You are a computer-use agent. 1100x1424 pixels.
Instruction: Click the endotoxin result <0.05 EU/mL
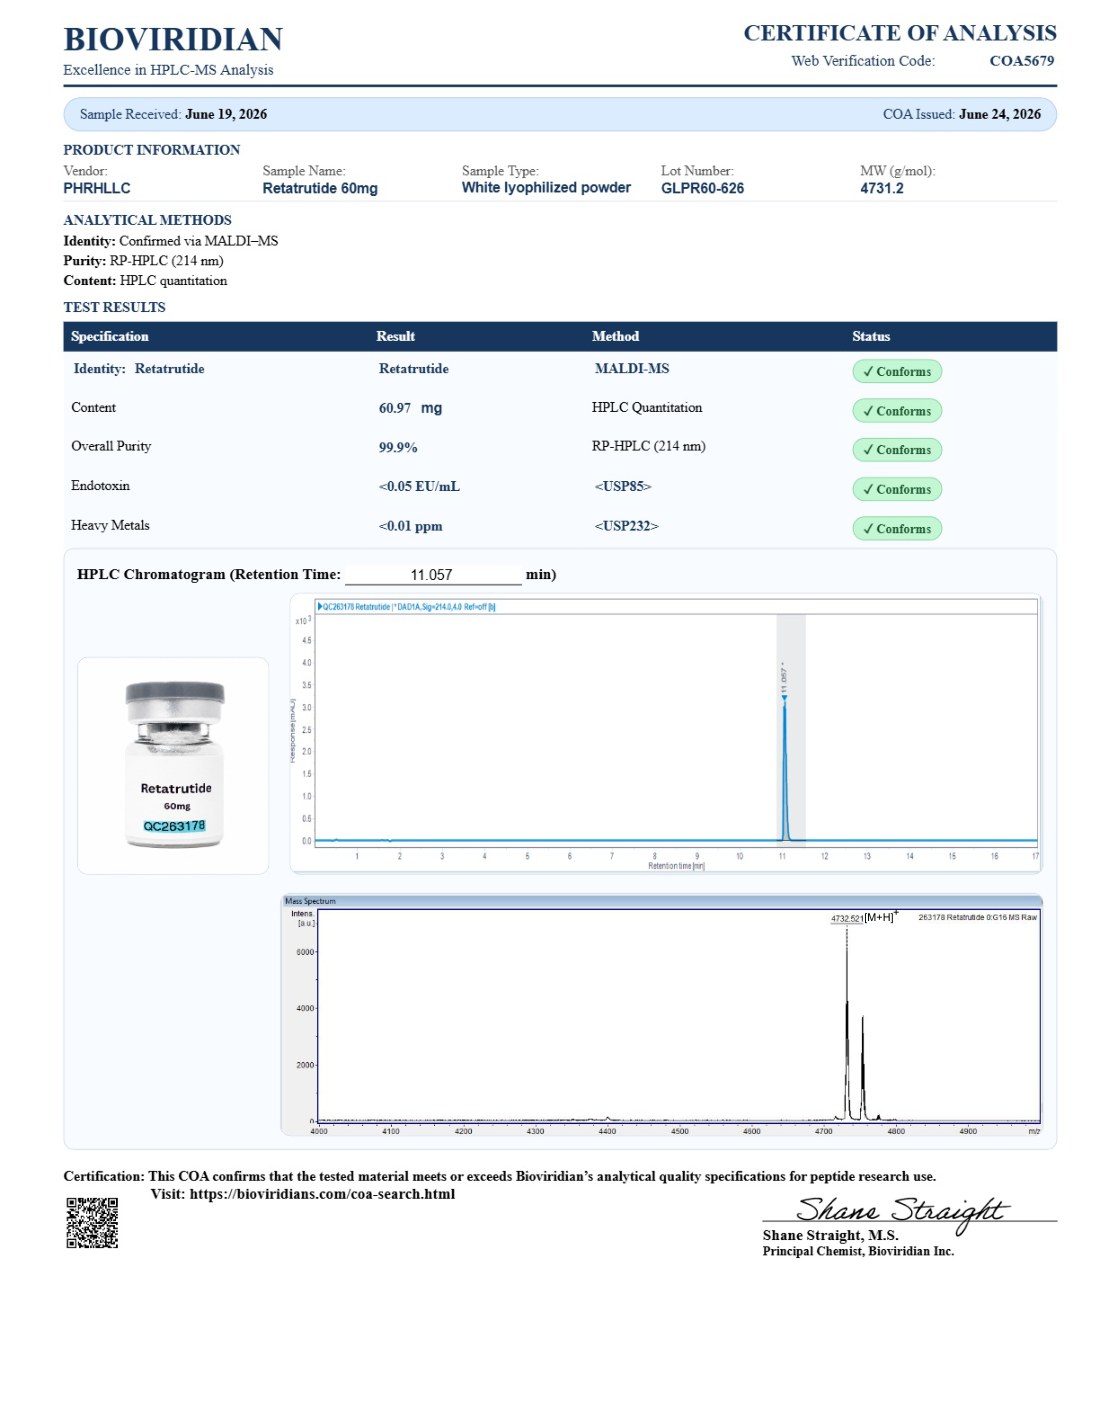point(419,486)
